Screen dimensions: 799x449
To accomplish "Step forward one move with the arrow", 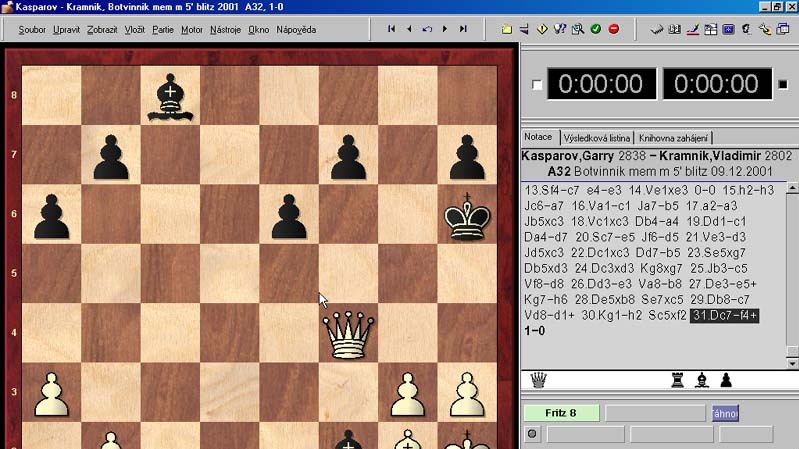I will pyautogui.click(x=445, y=29).
